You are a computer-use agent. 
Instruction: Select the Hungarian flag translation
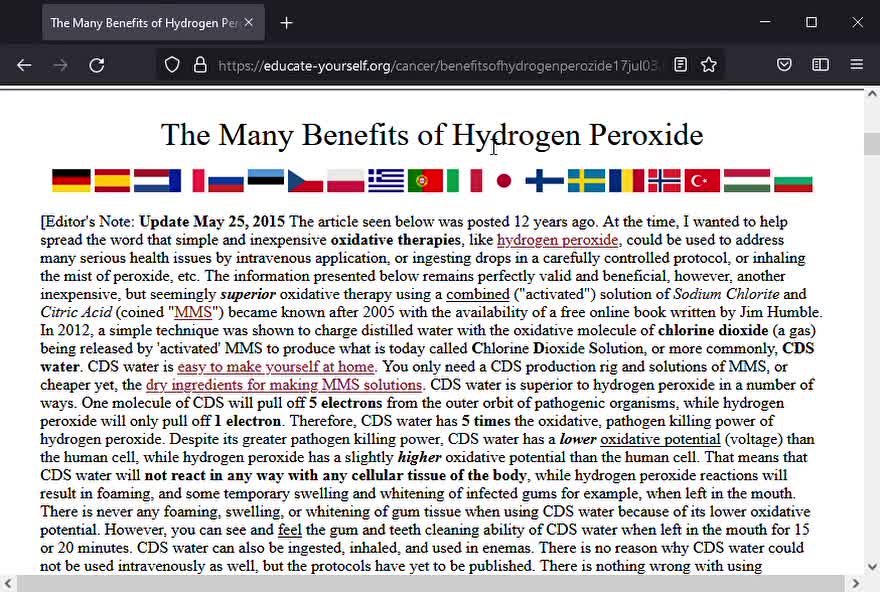pos(747,181)
